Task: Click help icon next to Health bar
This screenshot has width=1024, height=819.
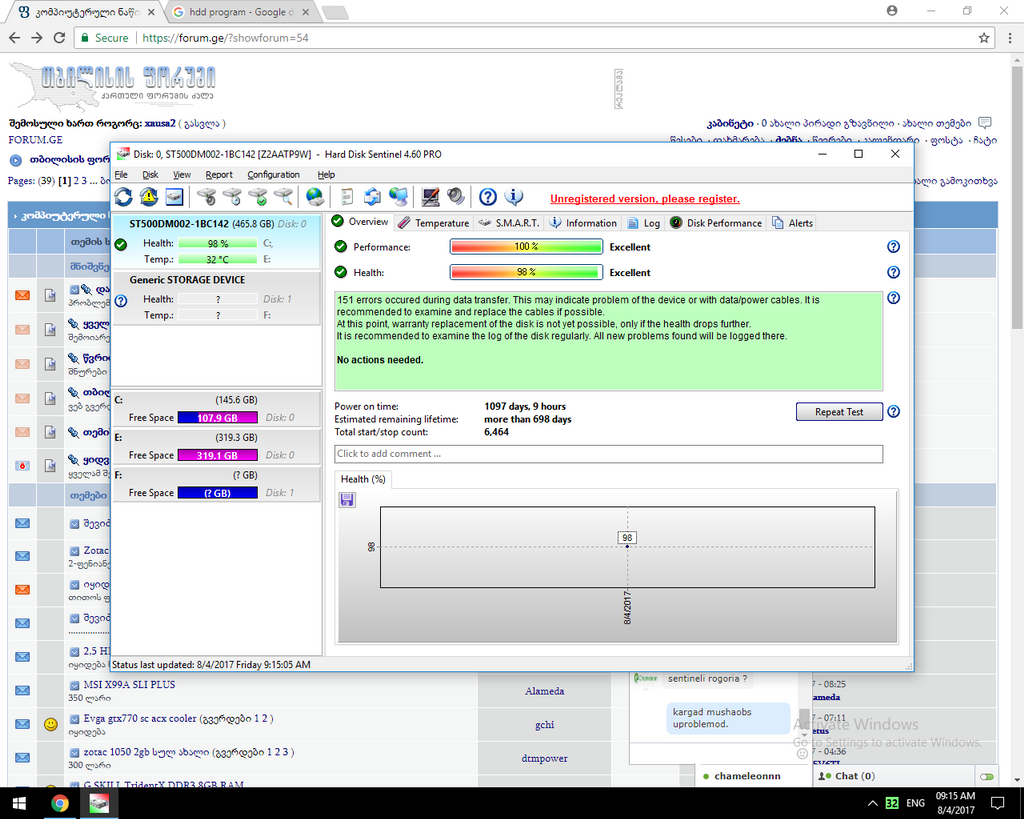Action: (893, 272)
